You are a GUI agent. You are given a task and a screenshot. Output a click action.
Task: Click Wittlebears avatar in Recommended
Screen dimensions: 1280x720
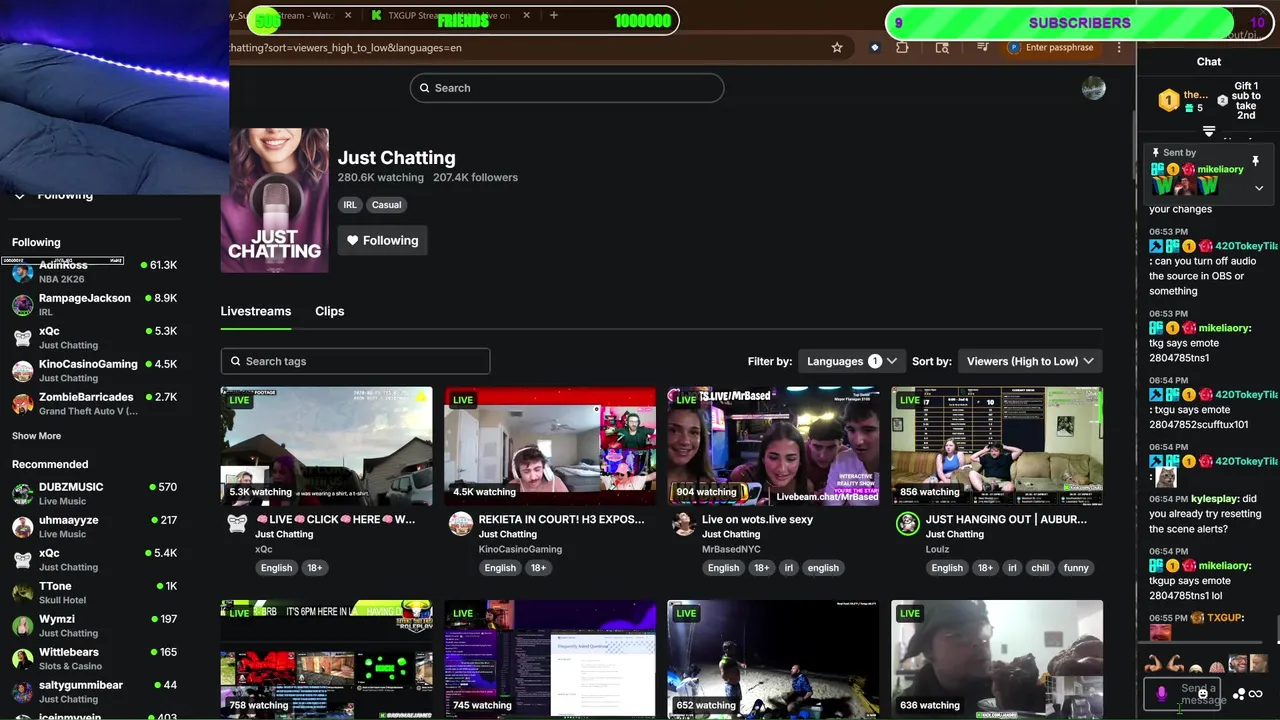point(22,659)
